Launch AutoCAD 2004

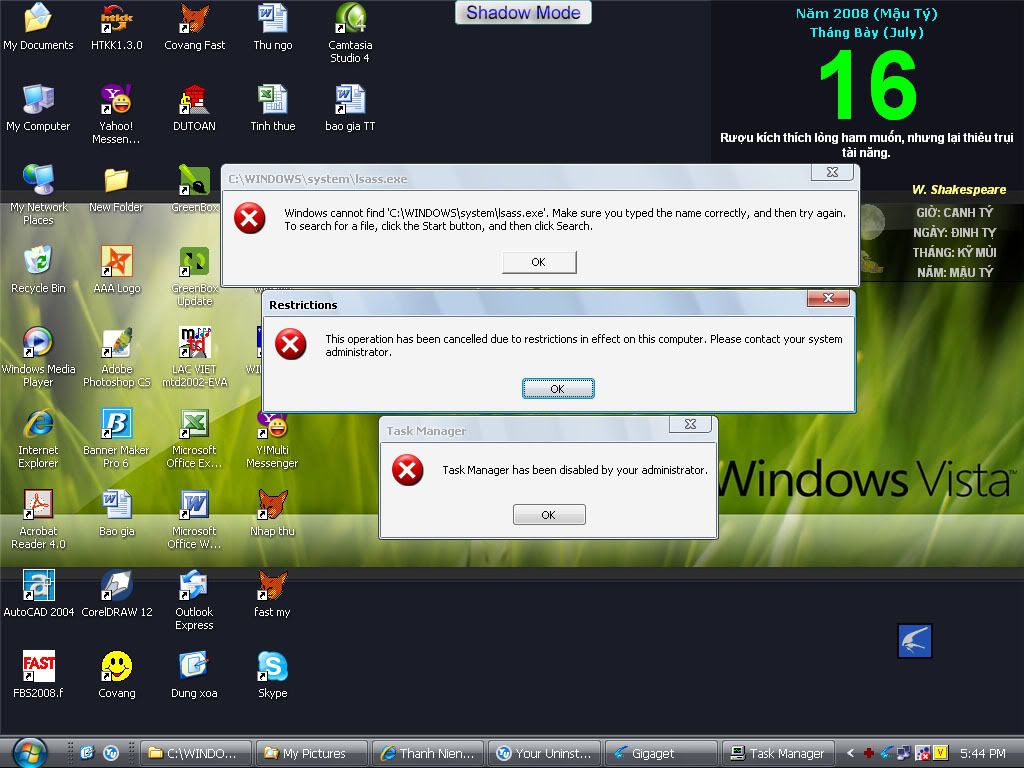38,594
